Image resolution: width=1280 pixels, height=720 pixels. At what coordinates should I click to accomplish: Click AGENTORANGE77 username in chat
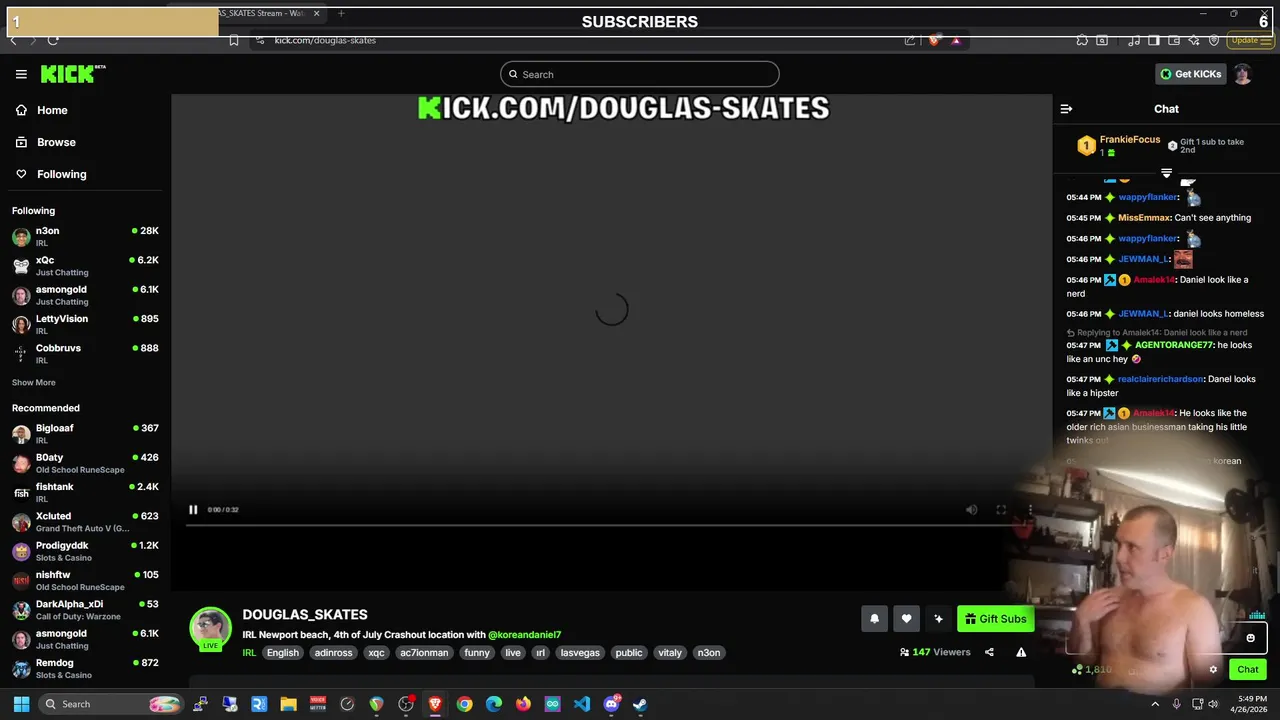click(x=1173, y=345)
